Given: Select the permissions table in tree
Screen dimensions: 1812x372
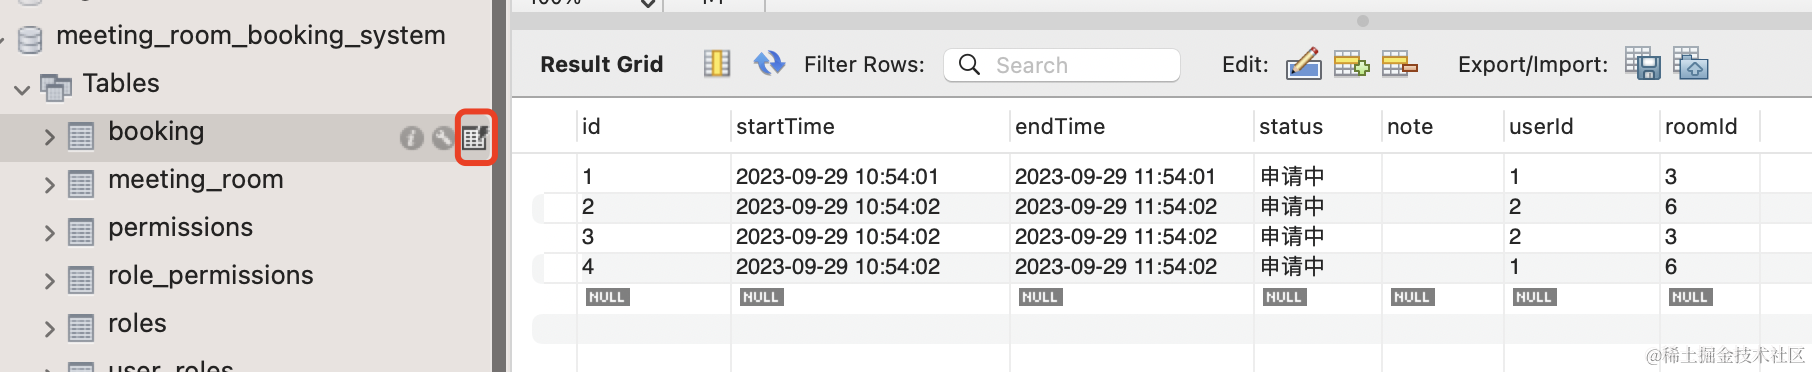Looking at the screenshot, I should pyautogui.click(x=180, y=228).
